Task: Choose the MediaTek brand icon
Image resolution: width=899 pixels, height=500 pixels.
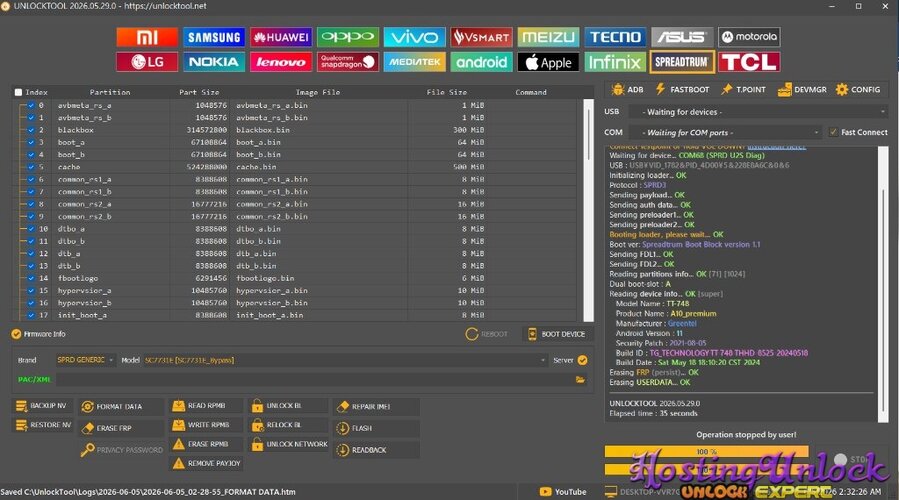Action: pyautogui.click(x=415, y=62)
